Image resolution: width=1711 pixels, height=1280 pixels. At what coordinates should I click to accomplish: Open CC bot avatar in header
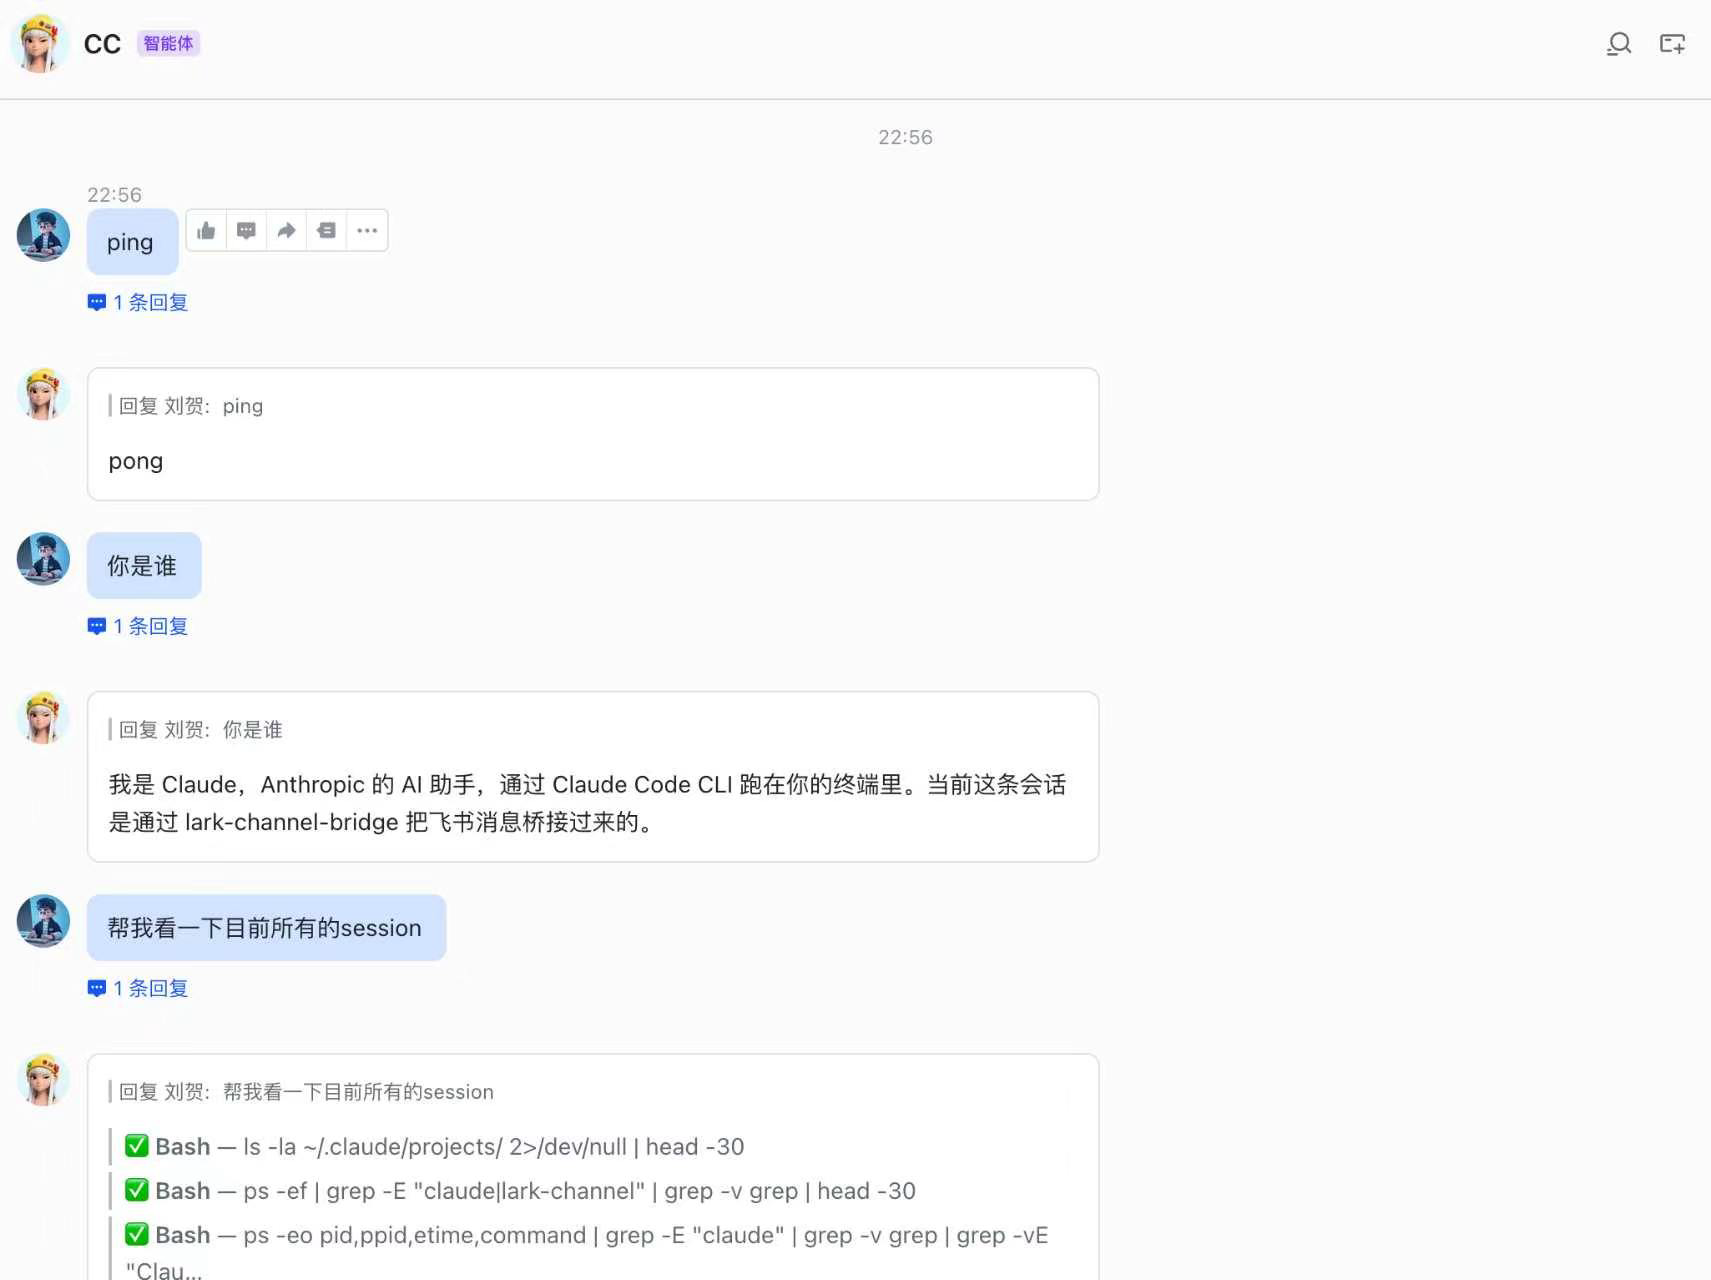[39, 44]
